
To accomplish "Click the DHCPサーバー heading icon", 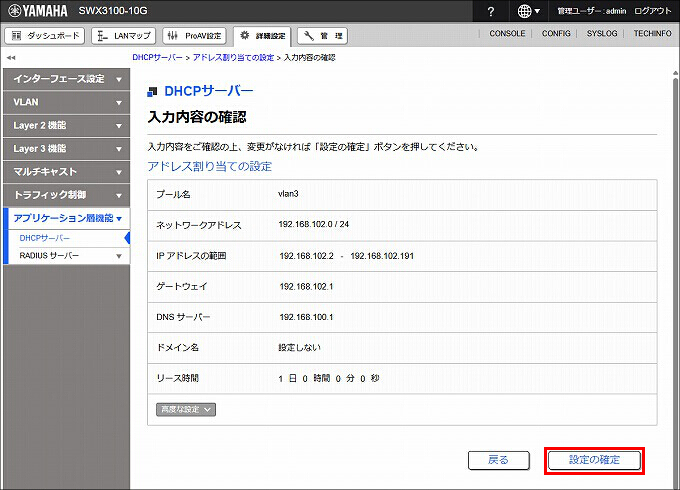I will (x=152, y=91).
